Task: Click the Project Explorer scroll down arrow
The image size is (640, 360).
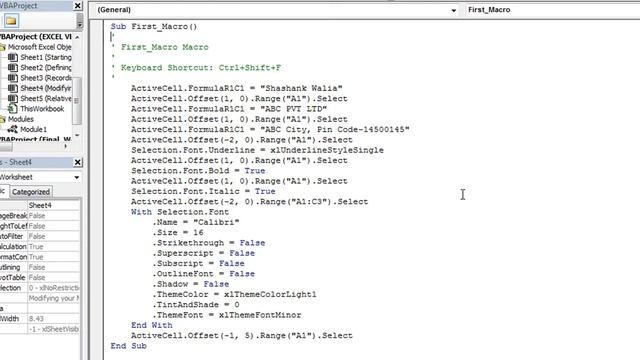Action: tap(77, 135)
